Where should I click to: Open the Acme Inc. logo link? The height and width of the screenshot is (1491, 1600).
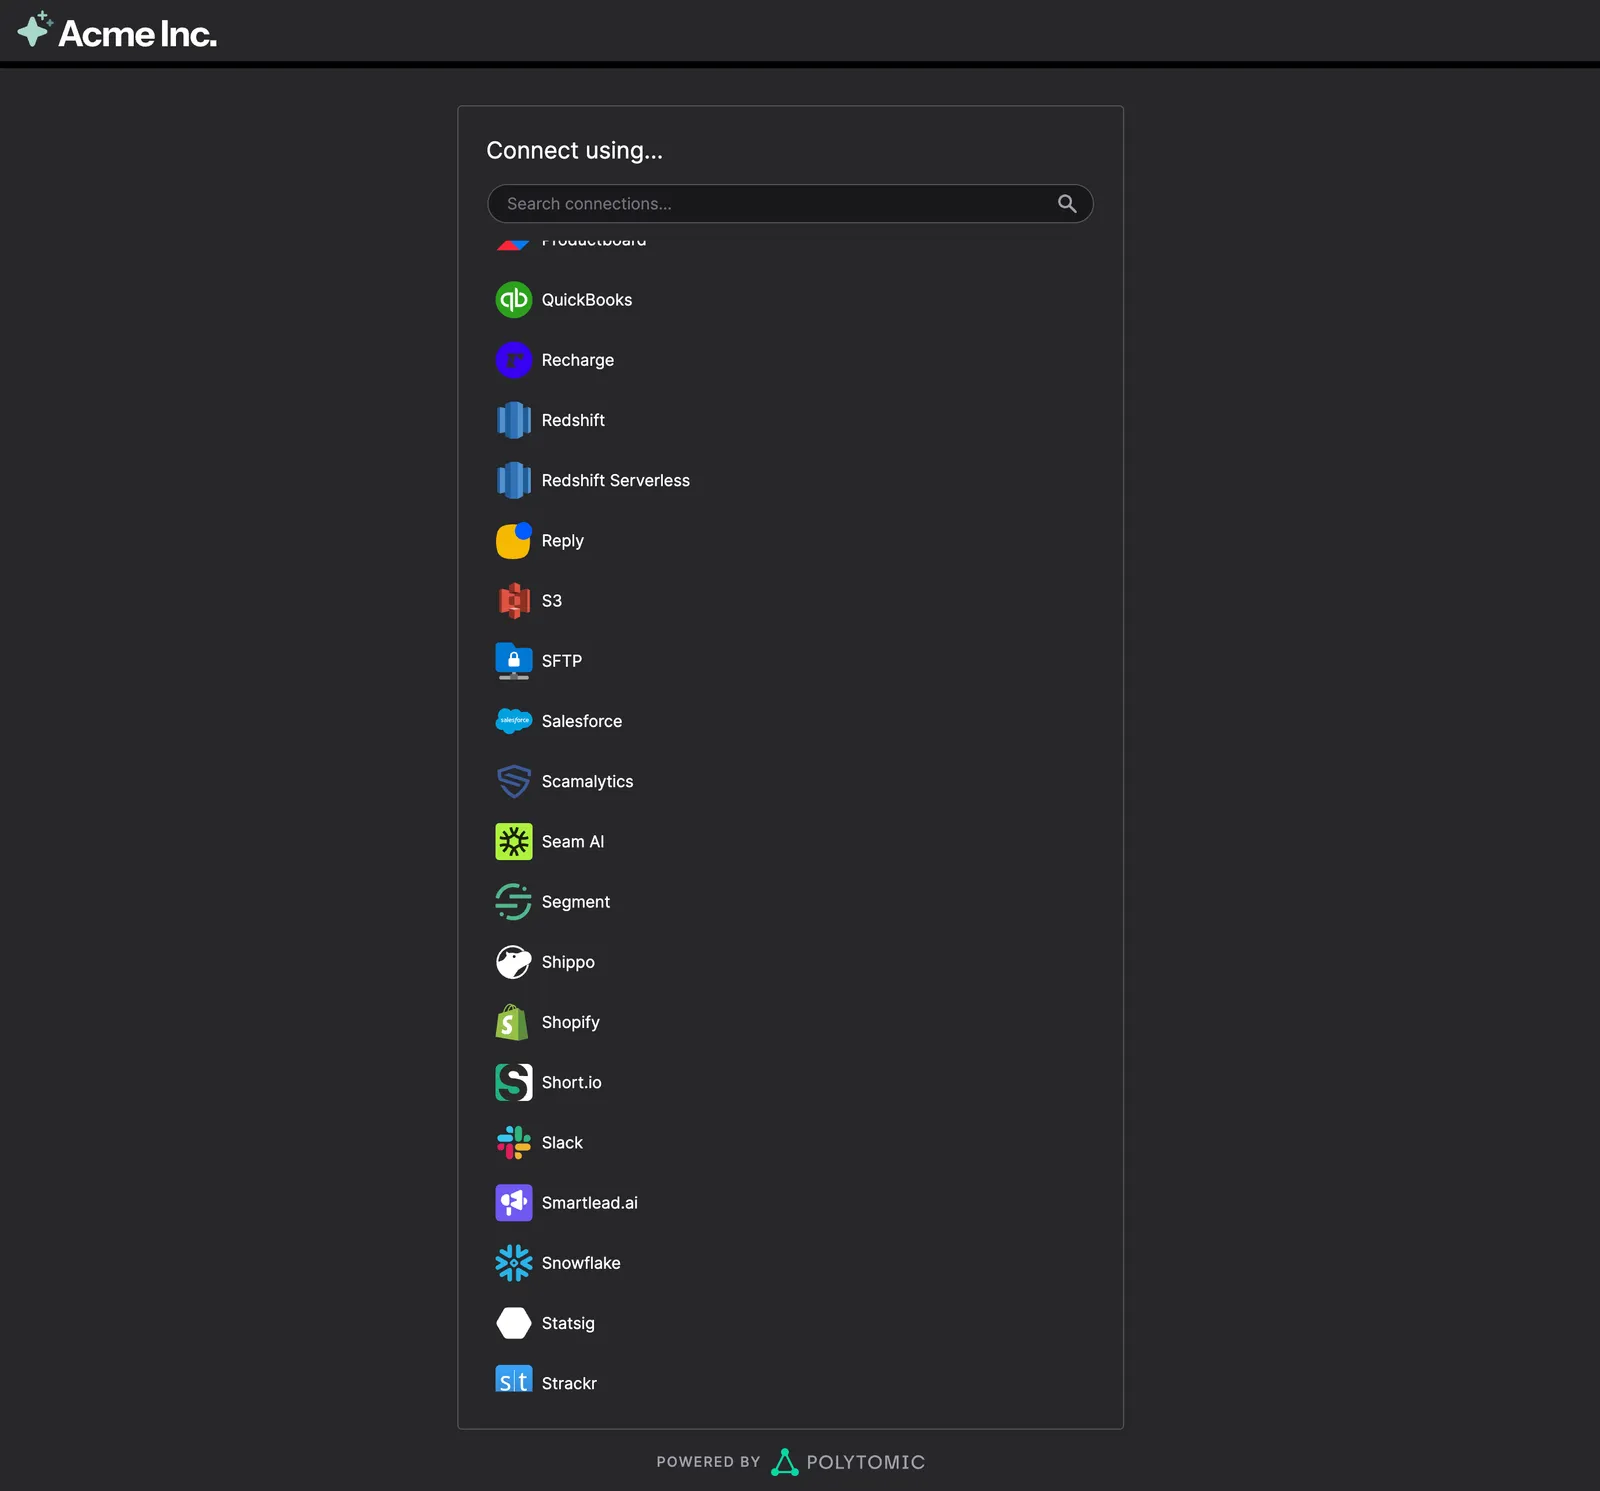pyautogui.click(x=117, y=32)
